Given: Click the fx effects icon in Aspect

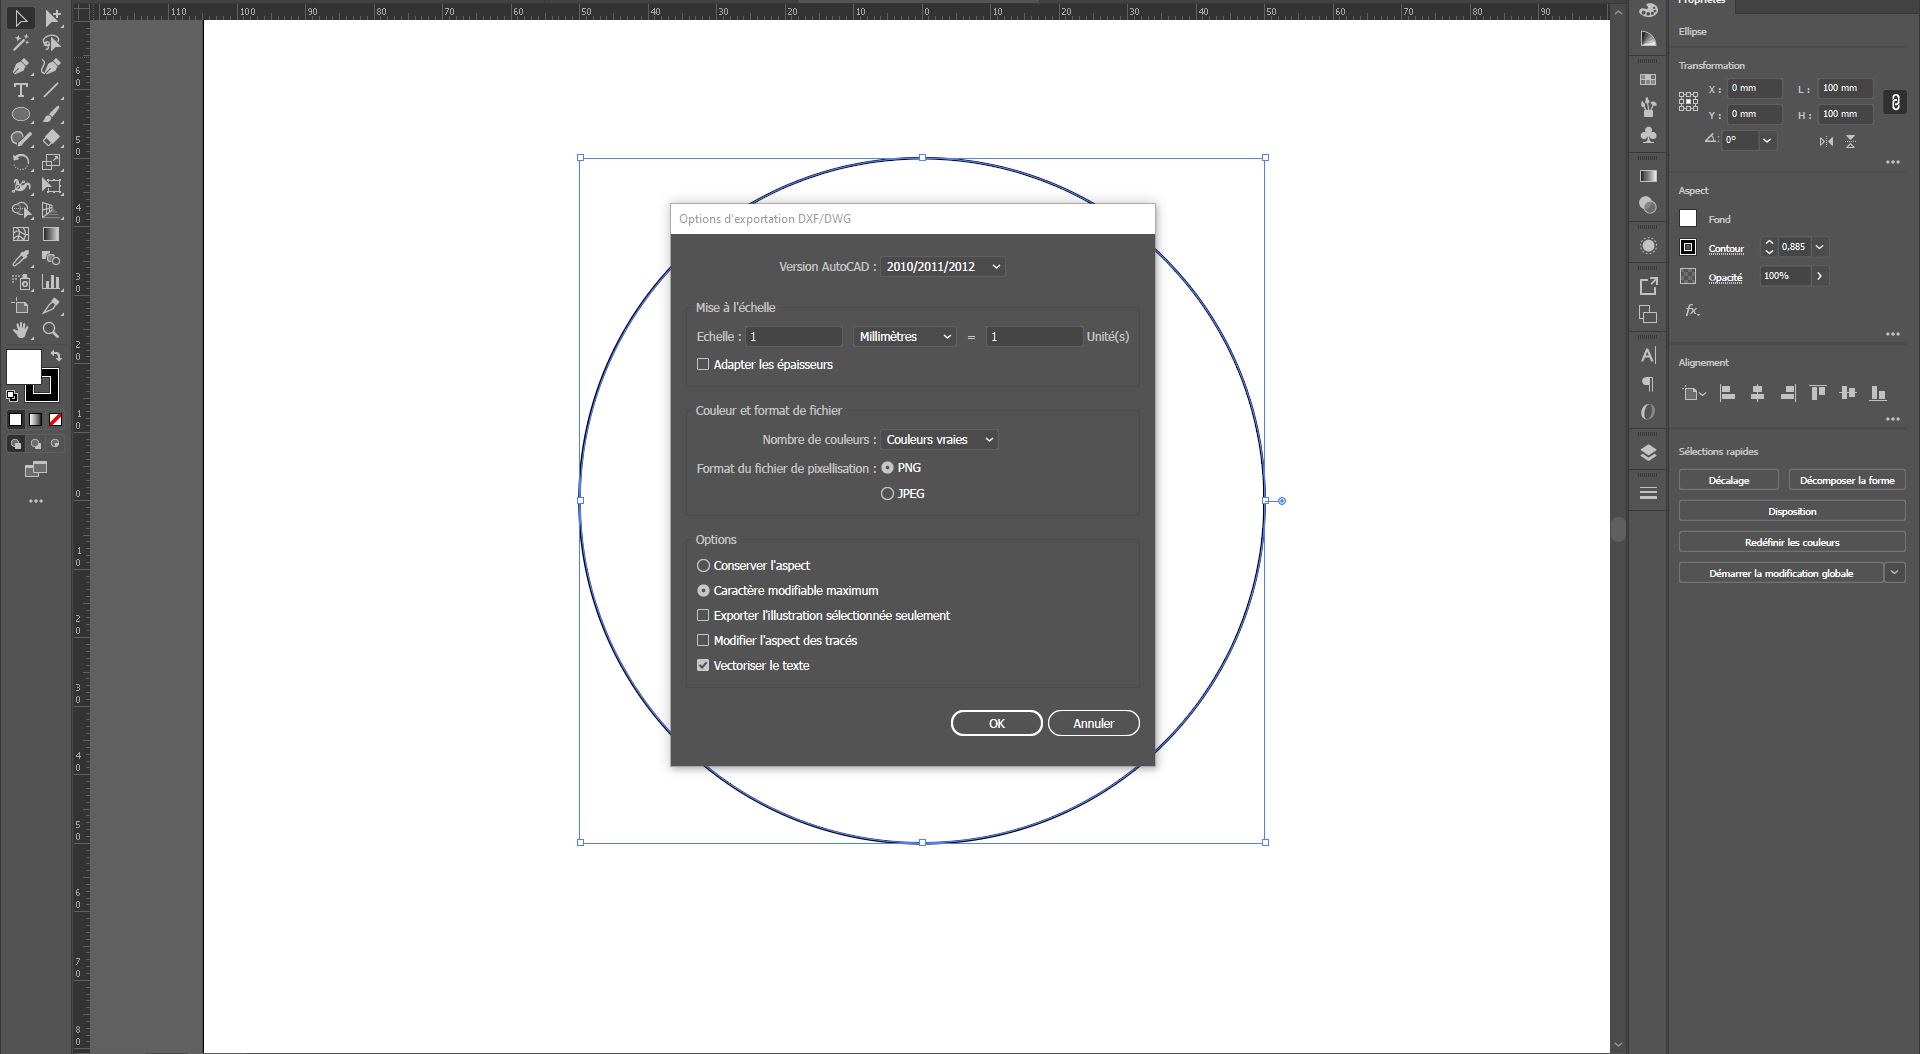Looking at the screenshot, I should point(1692,310).
